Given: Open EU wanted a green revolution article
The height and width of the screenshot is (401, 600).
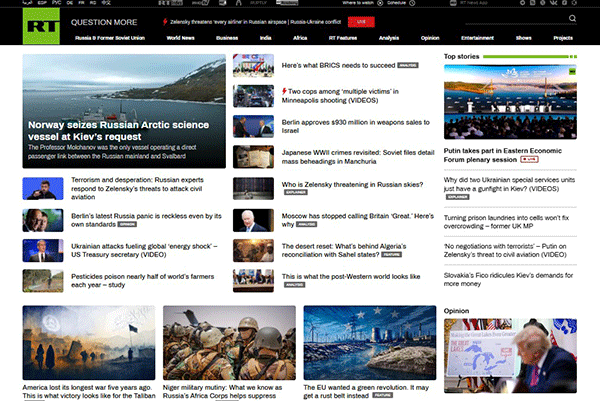Looking at the screenshot, I should [x=366, y=391].
